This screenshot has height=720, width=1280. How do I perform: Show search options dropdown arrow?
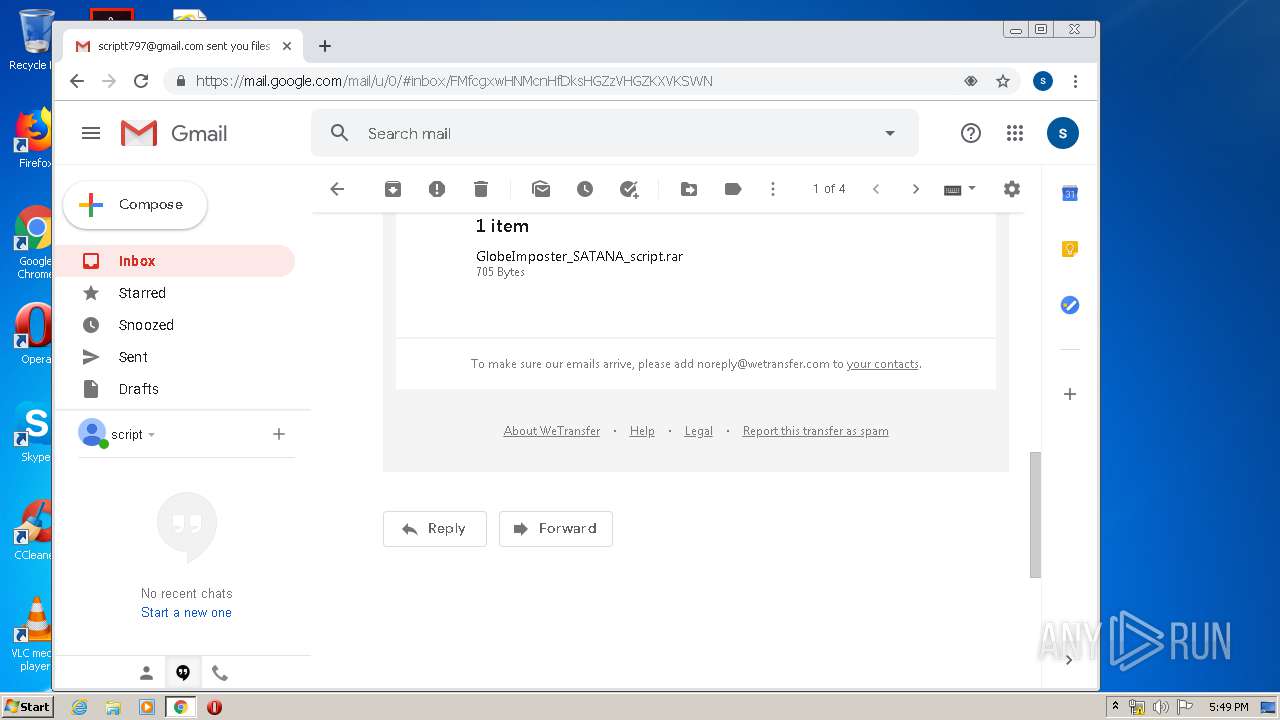(890, 133)
